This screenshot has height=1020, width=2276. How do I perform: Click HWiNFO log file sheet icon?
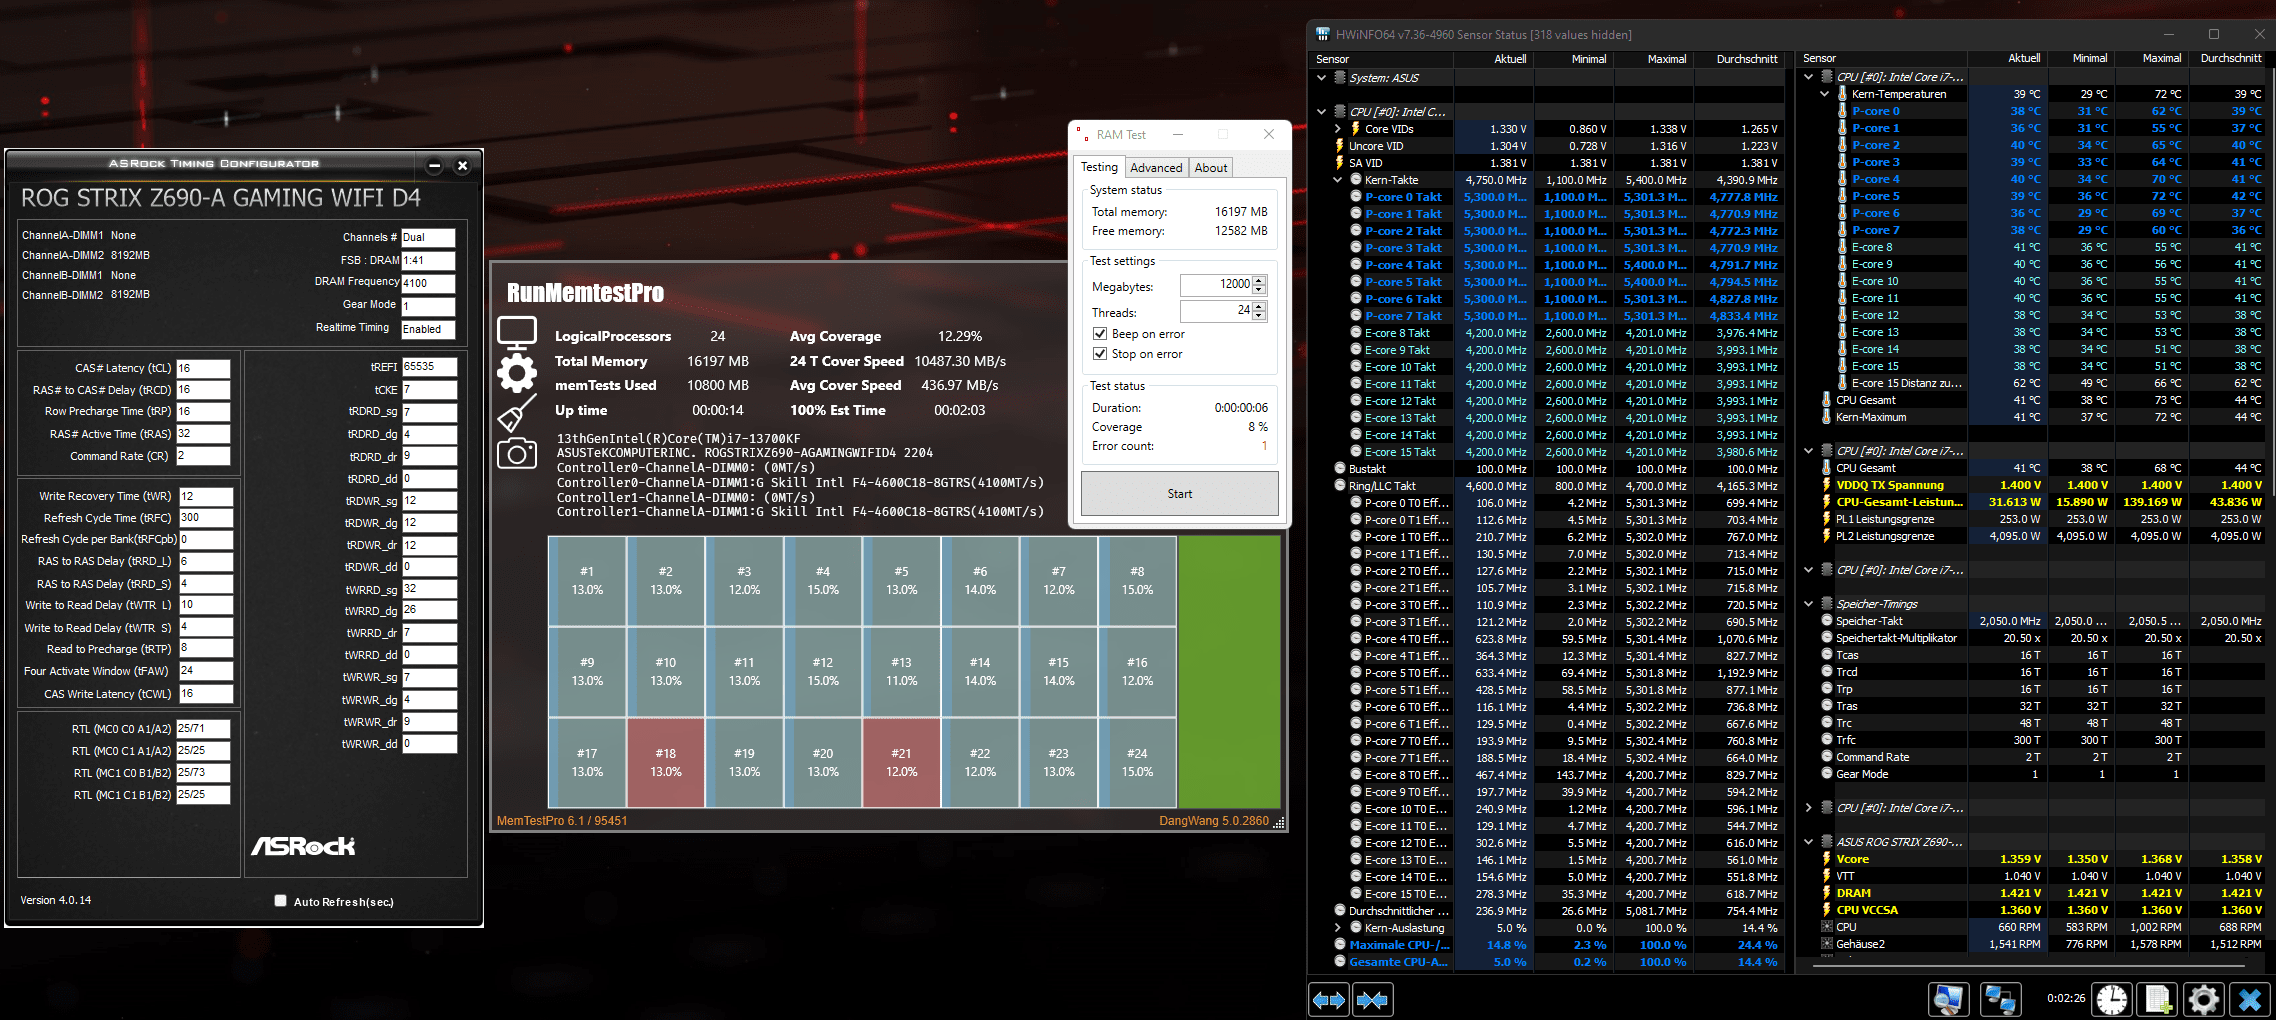coord(2158,999)
